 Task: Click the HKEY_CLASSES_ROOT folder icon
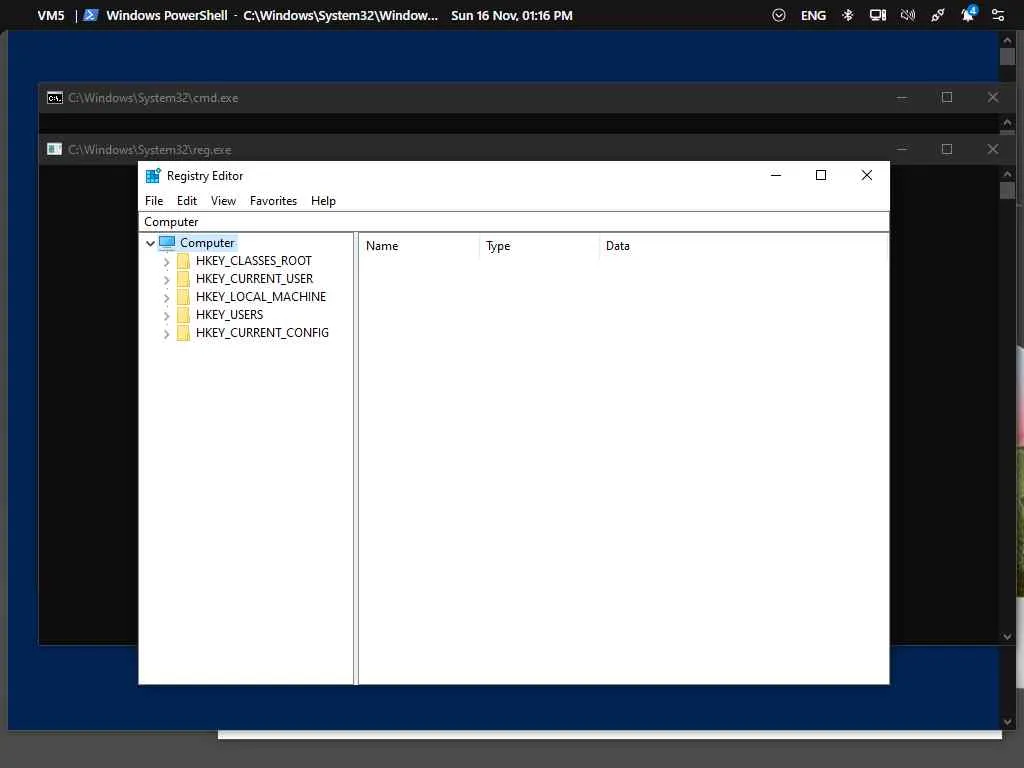(x=184, y=261)
